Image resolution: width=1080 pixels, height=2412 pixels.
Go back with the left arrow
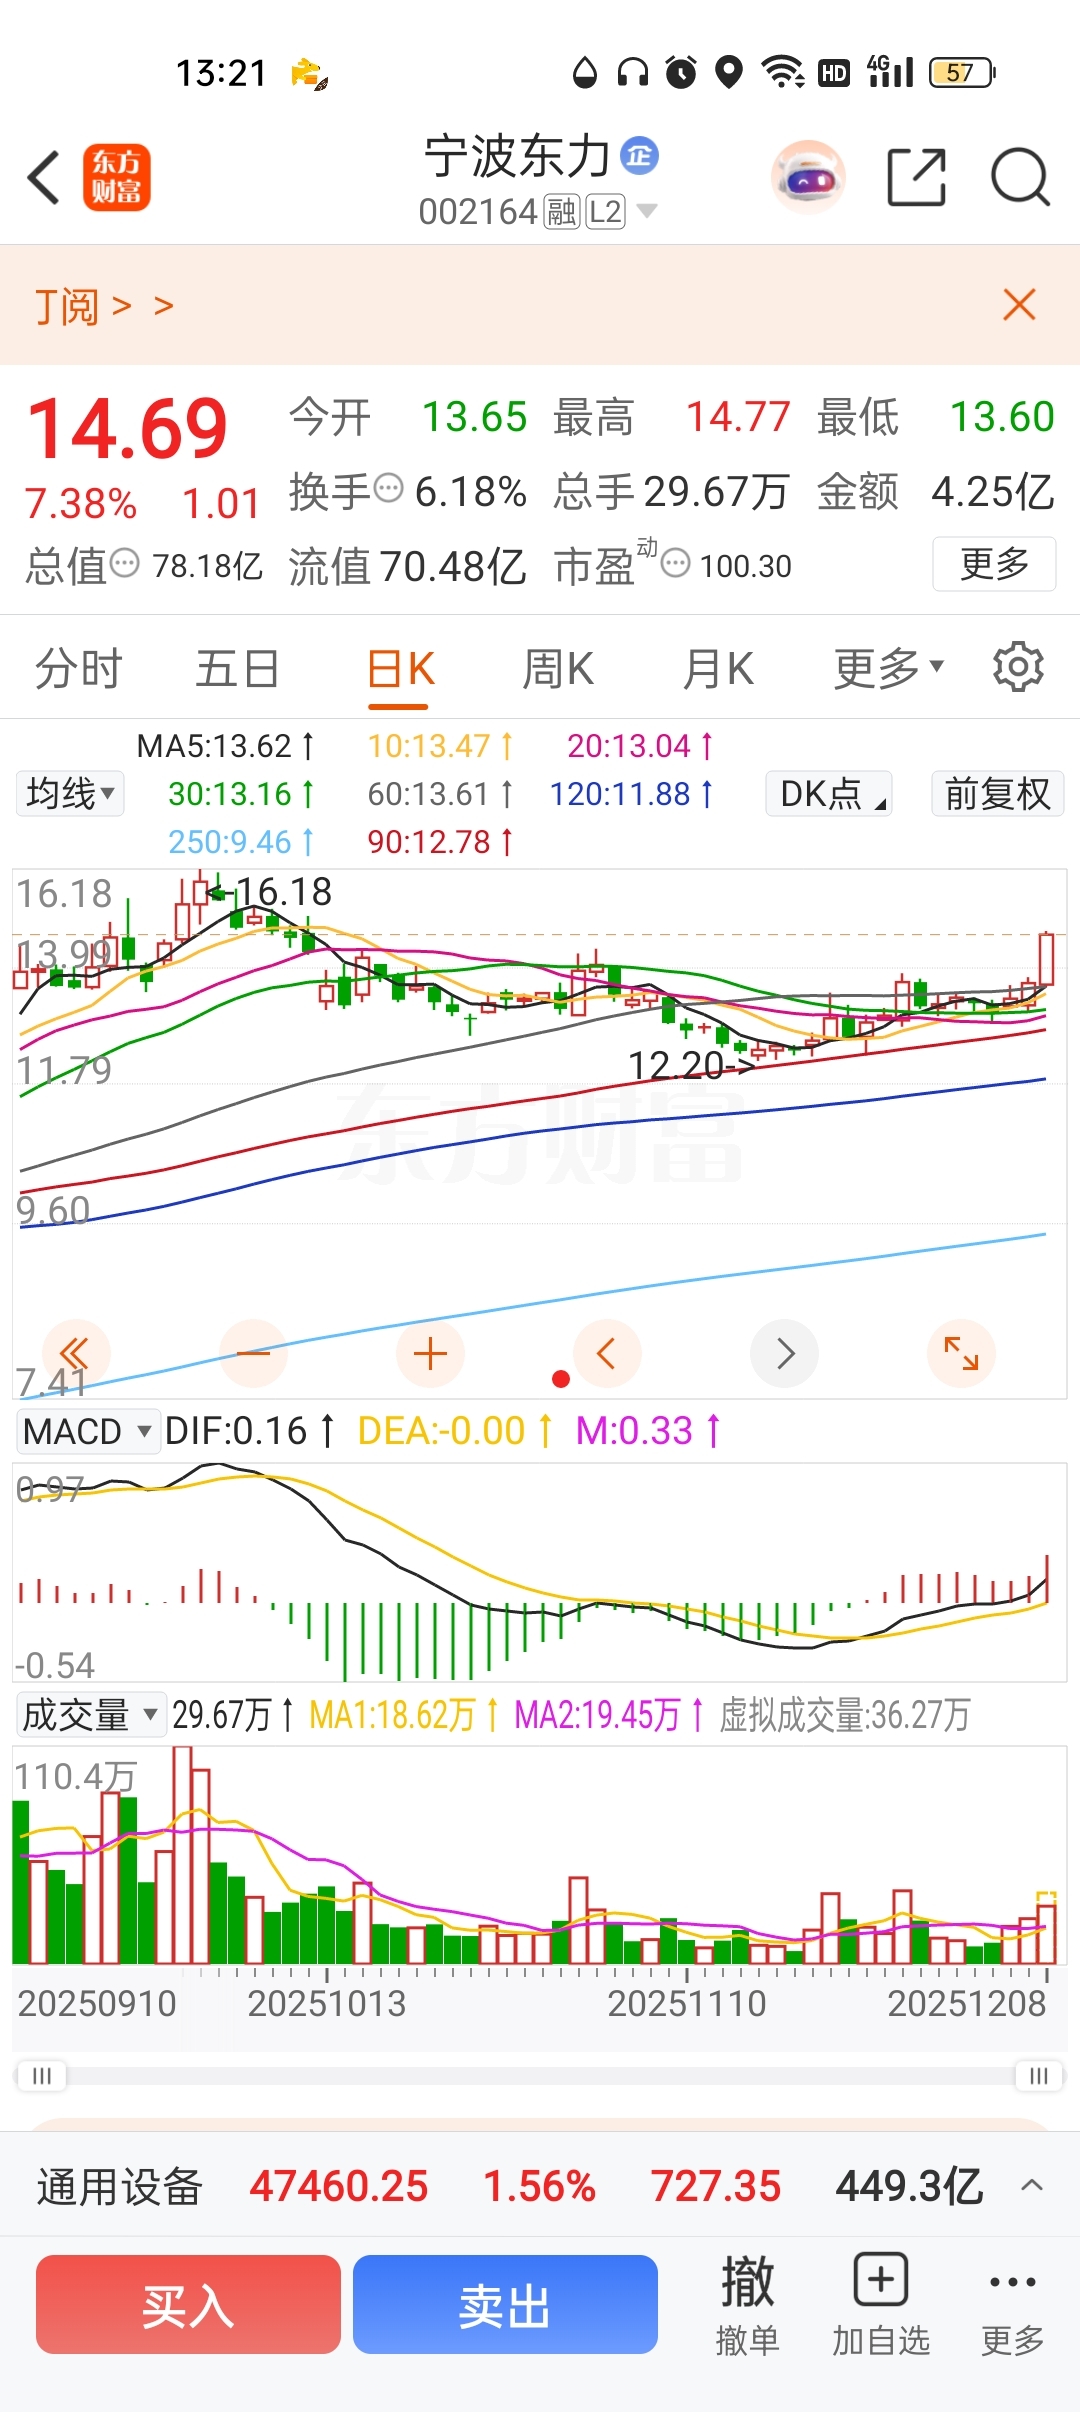43,178
